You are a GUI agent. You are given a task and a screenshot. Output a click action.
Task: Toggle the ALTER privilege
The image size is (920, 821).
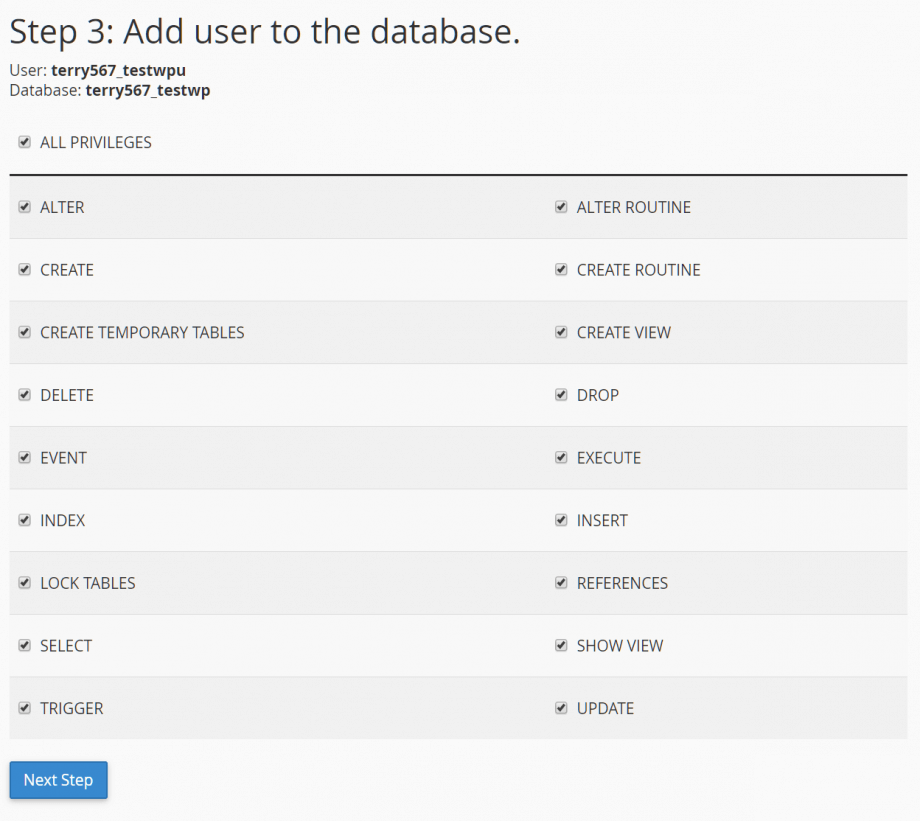coord(24,207)
